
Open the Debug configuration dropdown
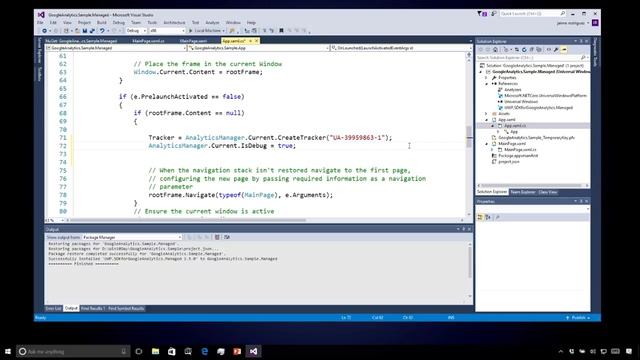tap(136, 31)
